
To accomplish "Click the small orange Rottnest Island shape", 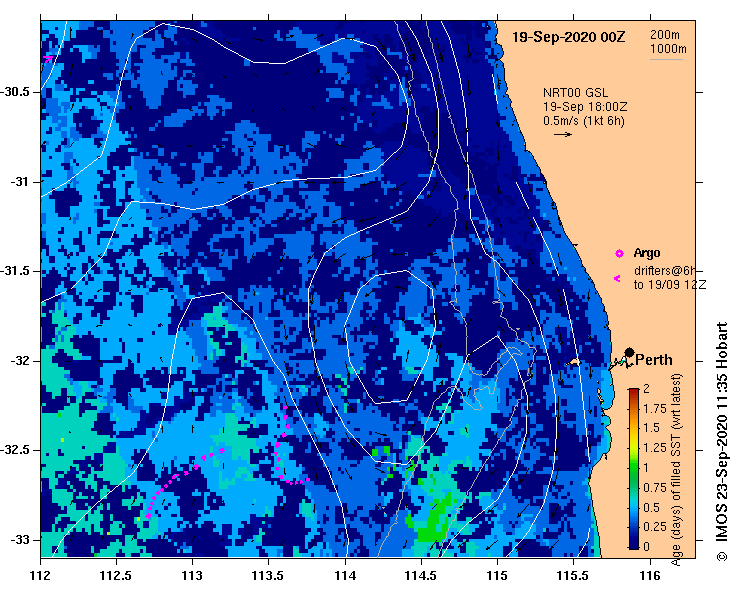I will coord(574,362).
